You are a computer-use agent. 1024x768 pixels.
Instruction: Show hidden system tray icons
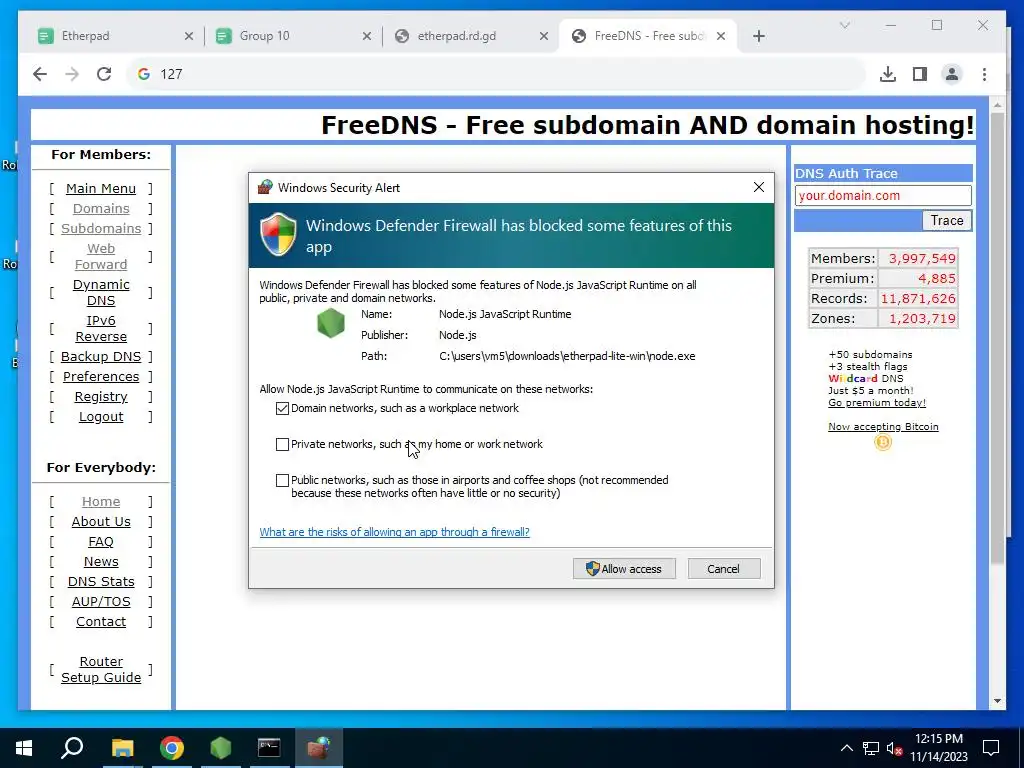[x=846, y=748]
